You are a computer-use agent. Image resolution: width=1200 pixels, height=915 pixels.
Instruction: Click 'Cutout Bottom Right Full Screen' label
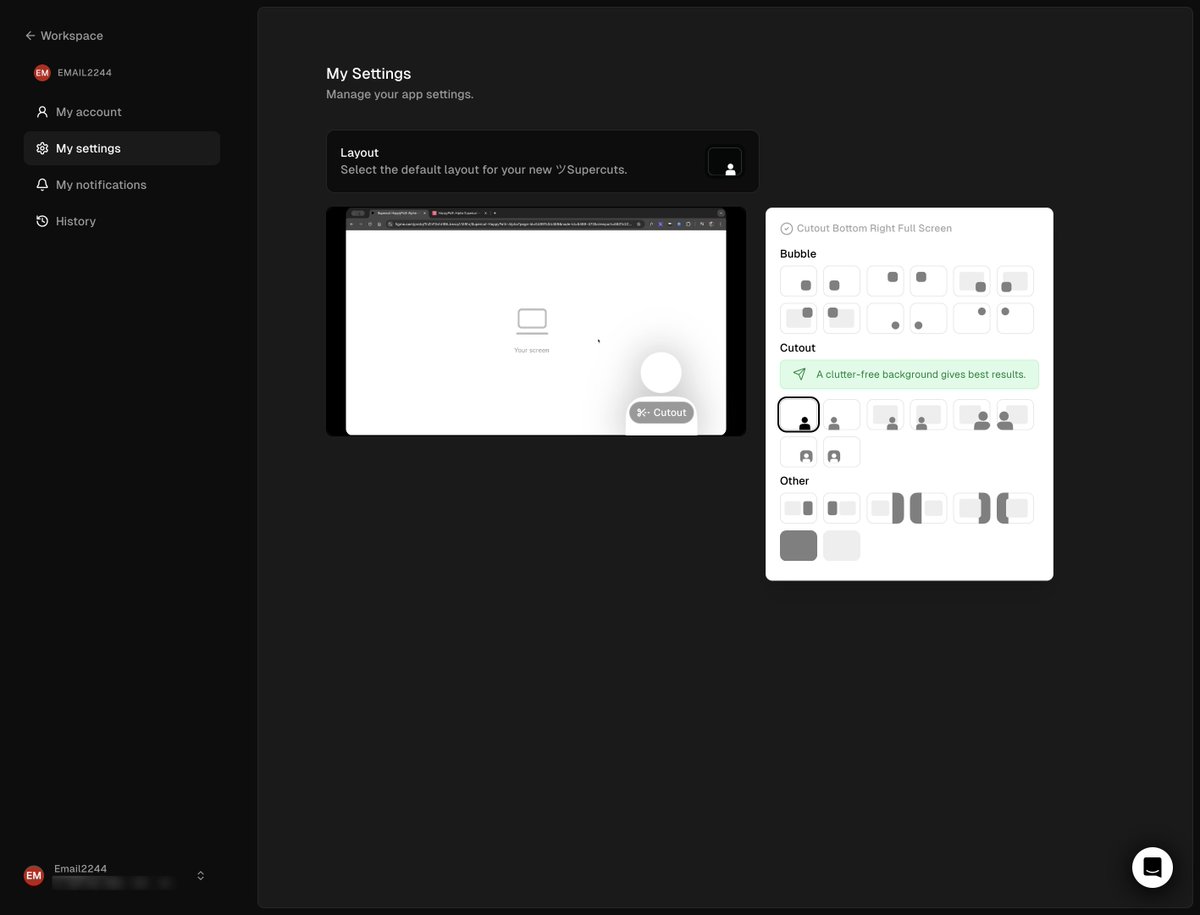point(874,228)
